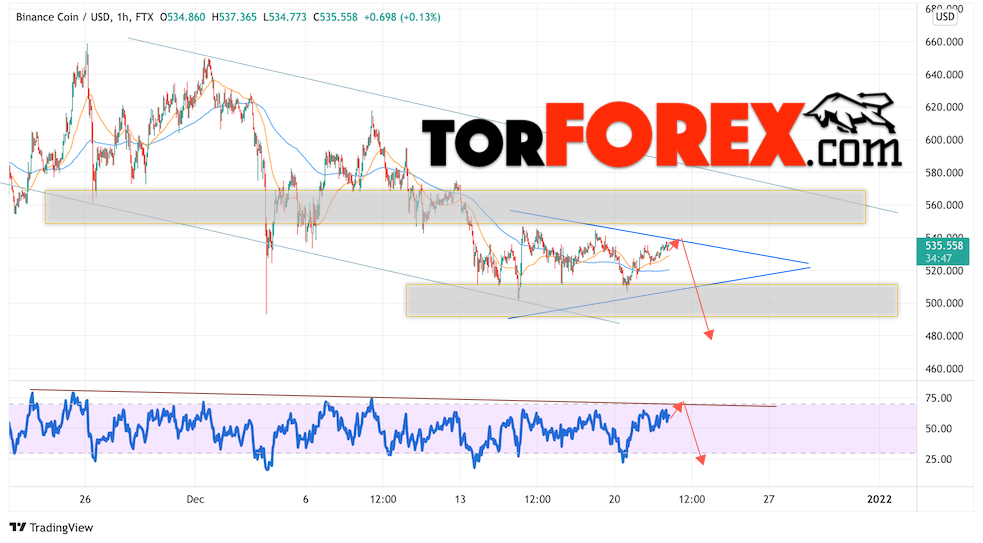The height and width of the screenshot is (543, 983).
Task: Click the RSI 75.00 level label
Action: click(938, 398)
